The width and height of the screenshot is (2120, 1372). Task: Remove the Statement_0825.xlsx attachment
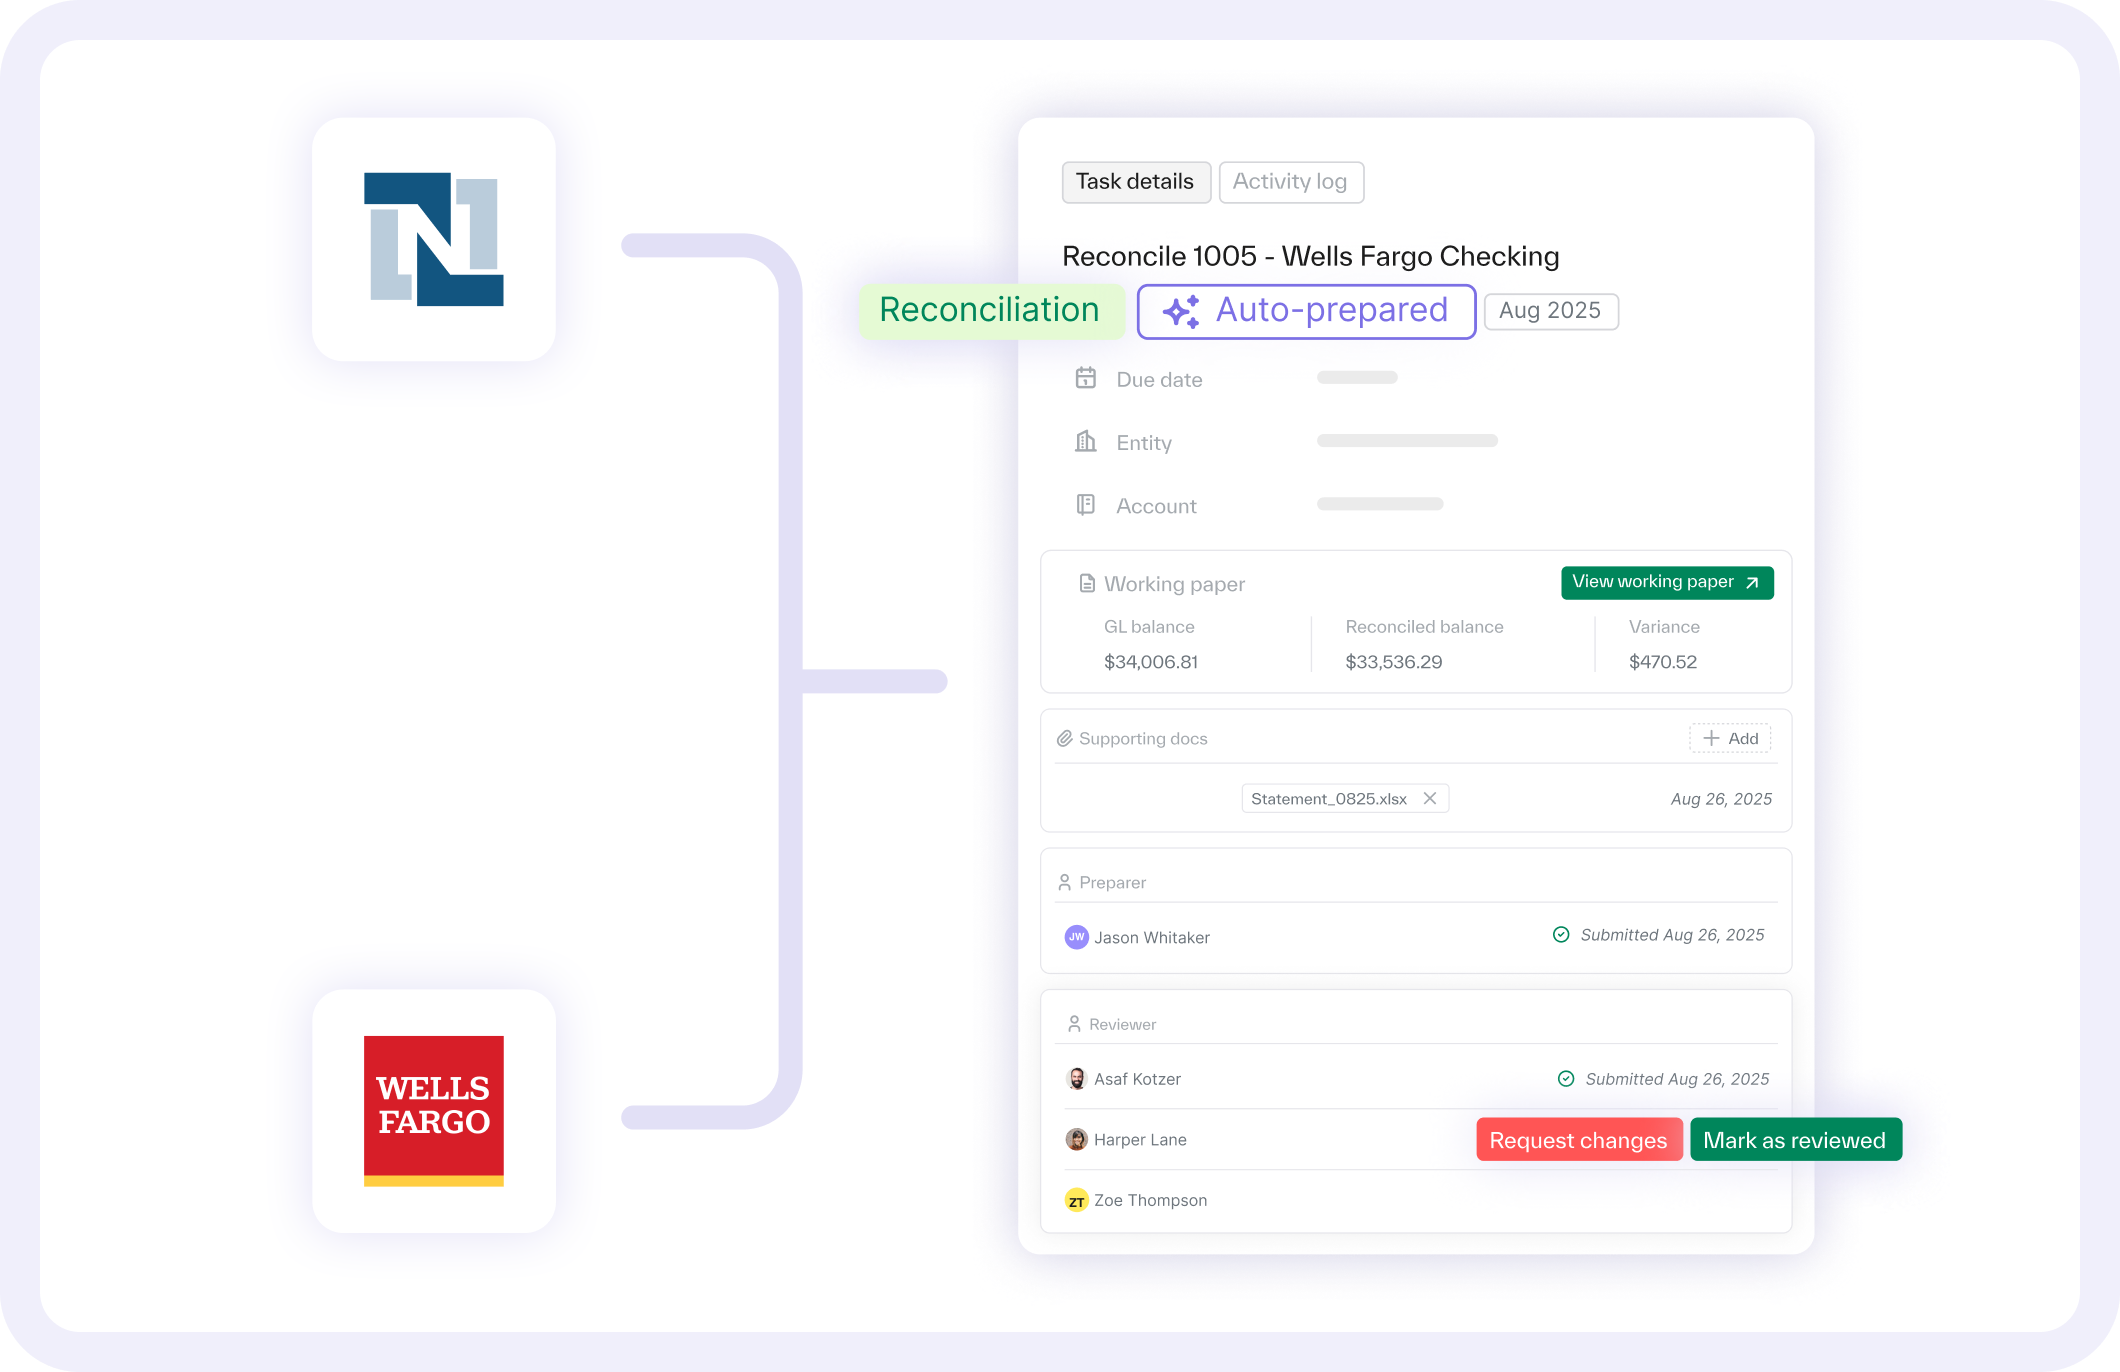(x=1430, y=798)
